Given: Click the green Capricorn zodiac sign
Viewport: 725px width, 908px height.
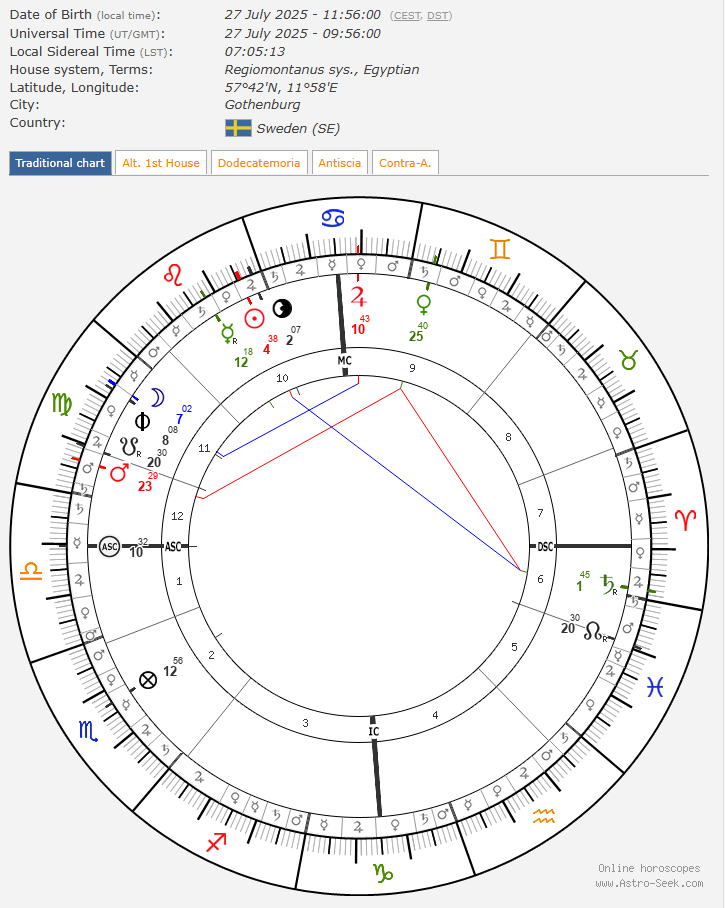Looking at the screenshot, I should tap(383, 873).
